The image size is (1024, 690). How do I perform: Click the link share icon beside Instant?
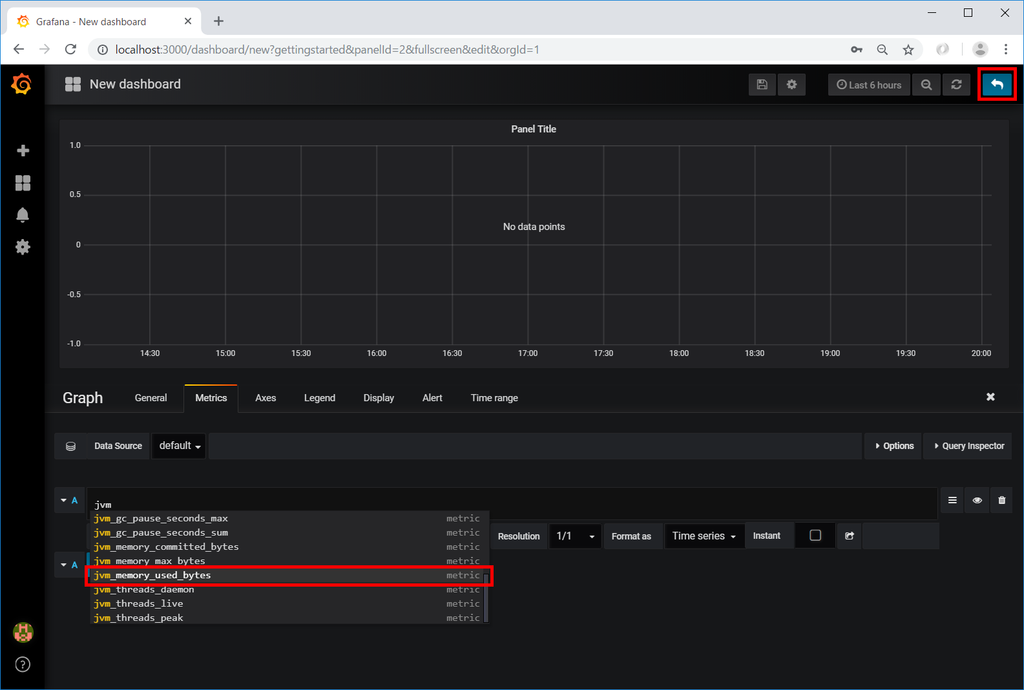pos(849,536)
